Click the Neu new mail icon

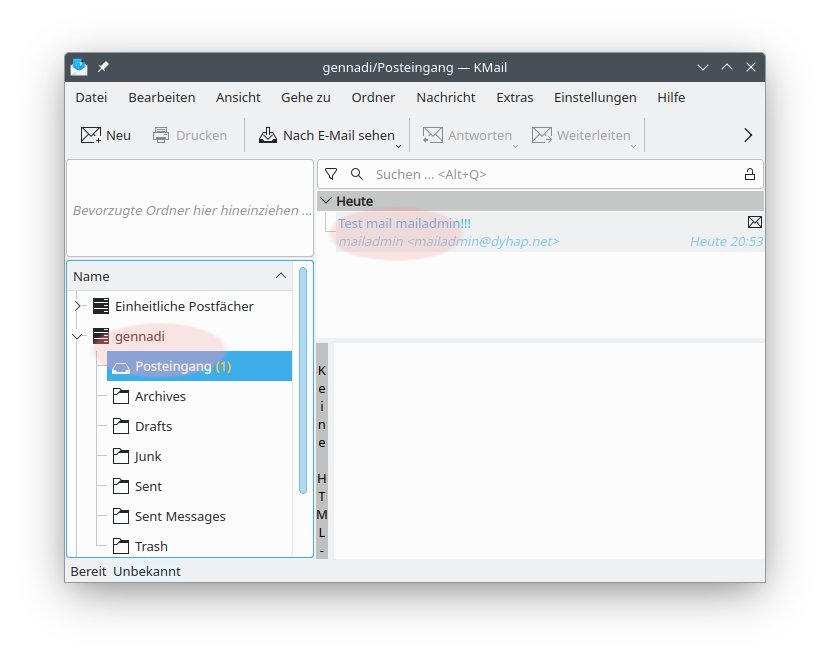pos(91,135)
